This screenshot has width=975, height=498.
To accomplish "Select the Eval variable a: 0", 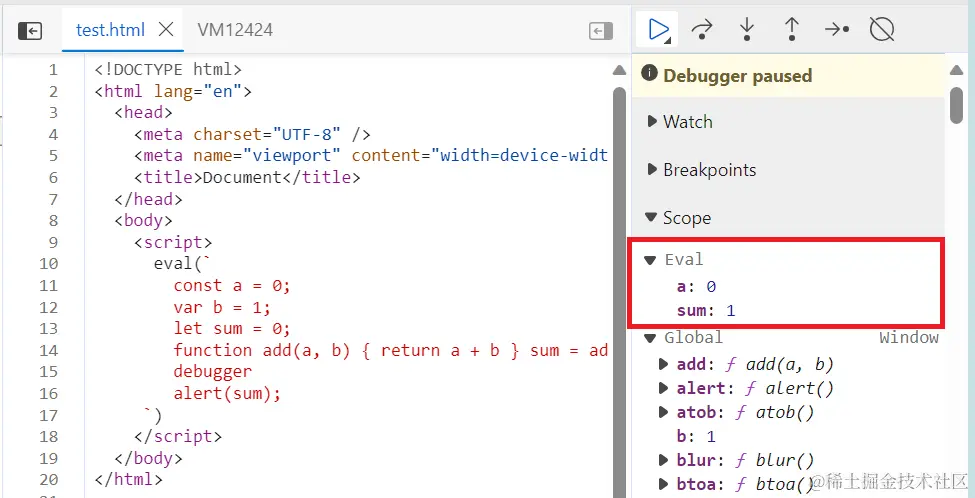I will point(696,287).
